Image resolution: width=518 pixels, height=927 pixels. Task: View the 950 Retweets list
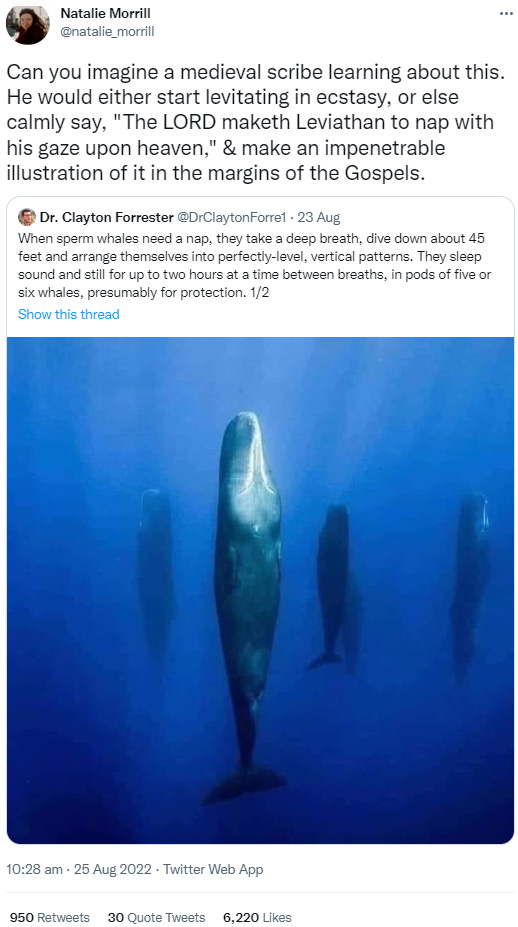(x=50, y=918)
